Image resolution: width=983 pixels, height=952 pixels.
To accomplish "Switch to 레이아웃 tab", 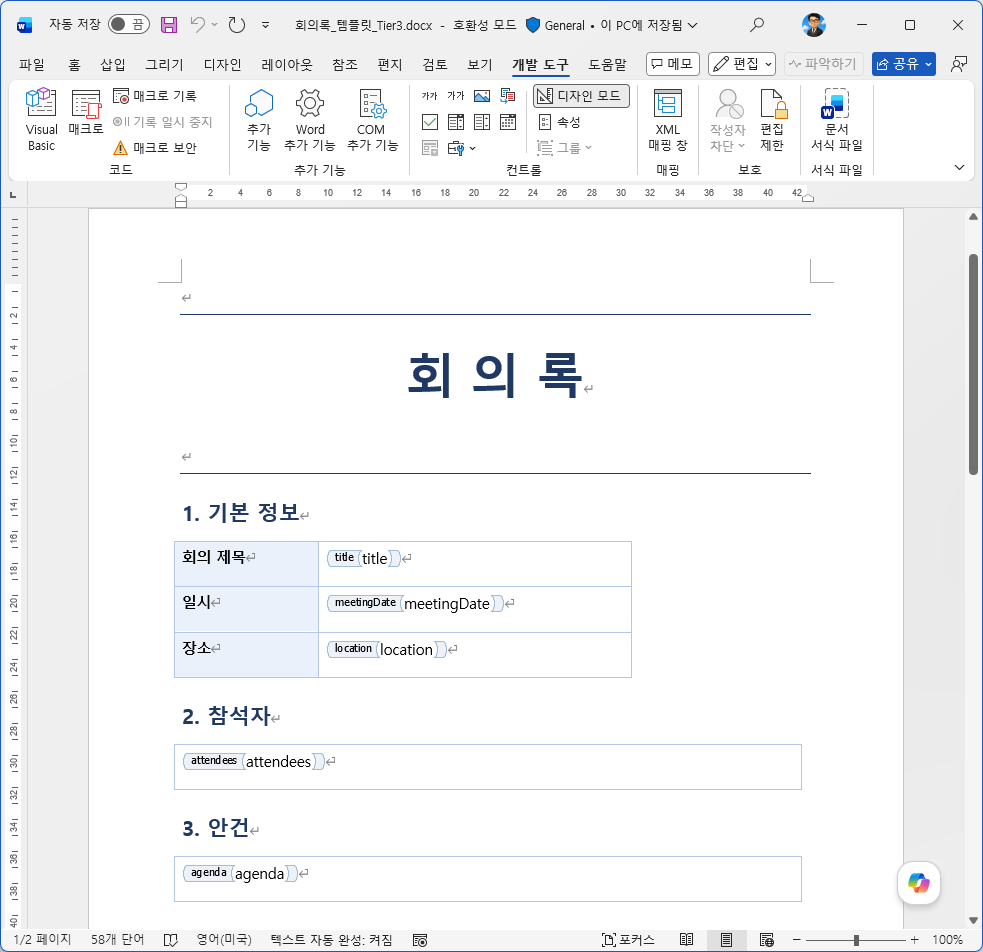I will pos(286,64).
